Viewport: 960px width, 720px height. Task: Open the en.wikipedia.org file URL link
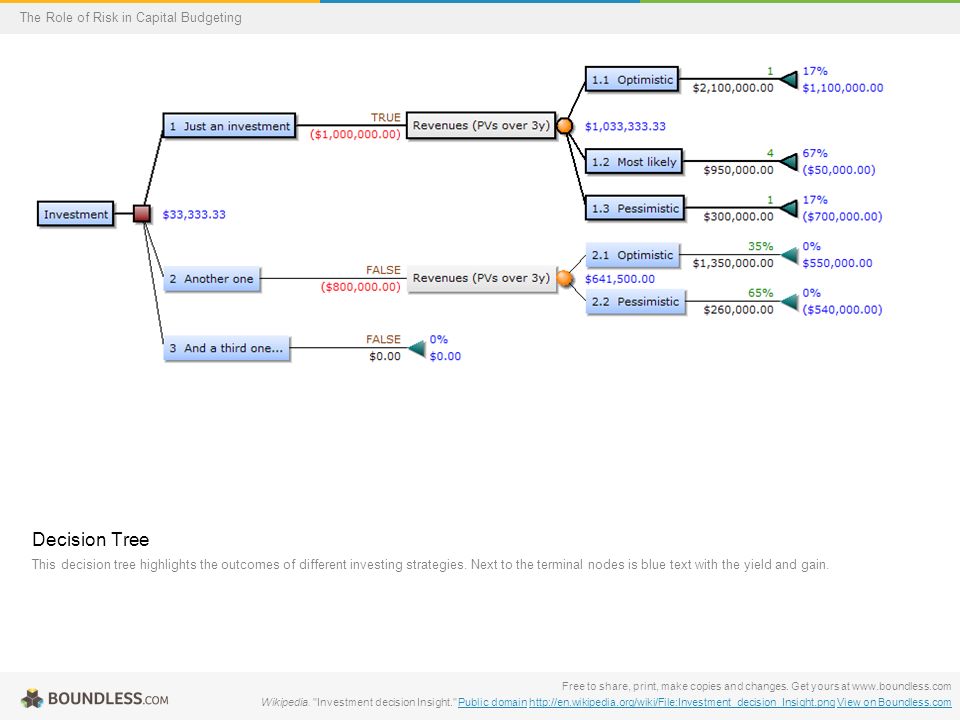tap(682, 702)
